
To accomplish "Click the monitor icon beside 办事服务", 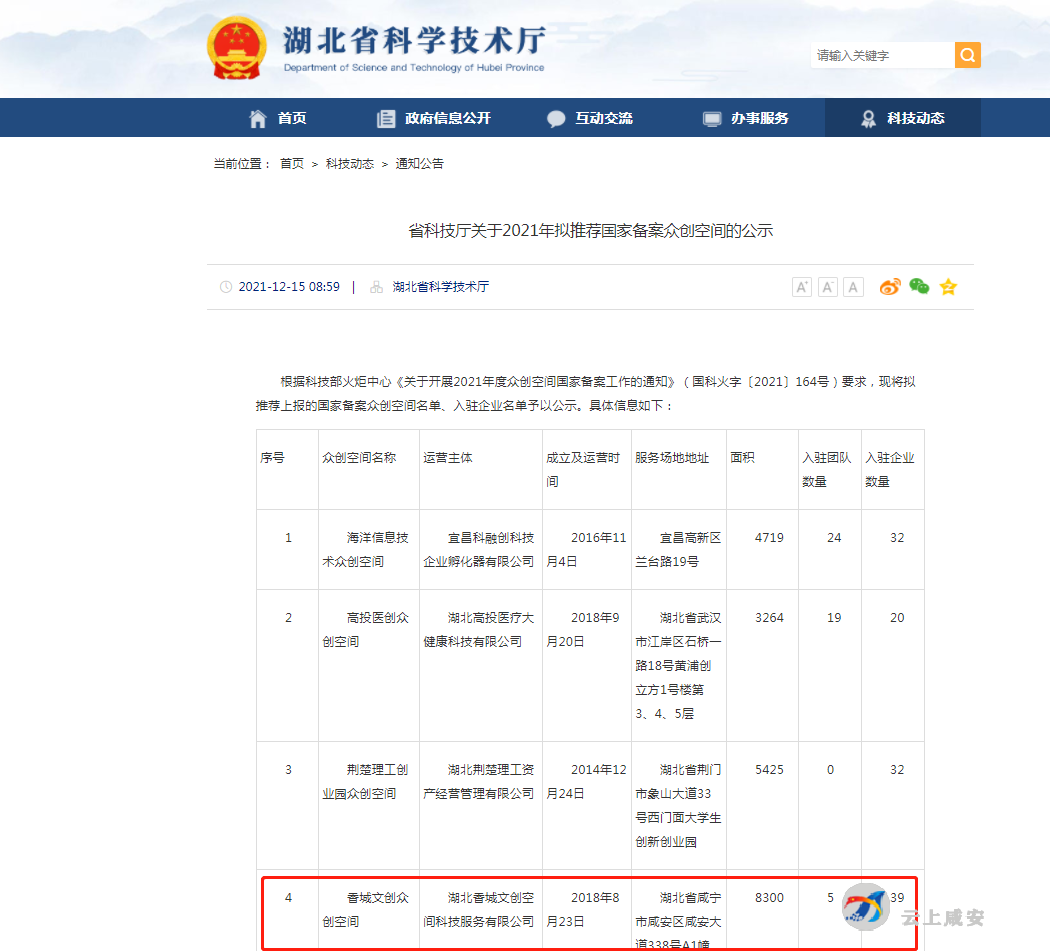I will click(712, 119).
